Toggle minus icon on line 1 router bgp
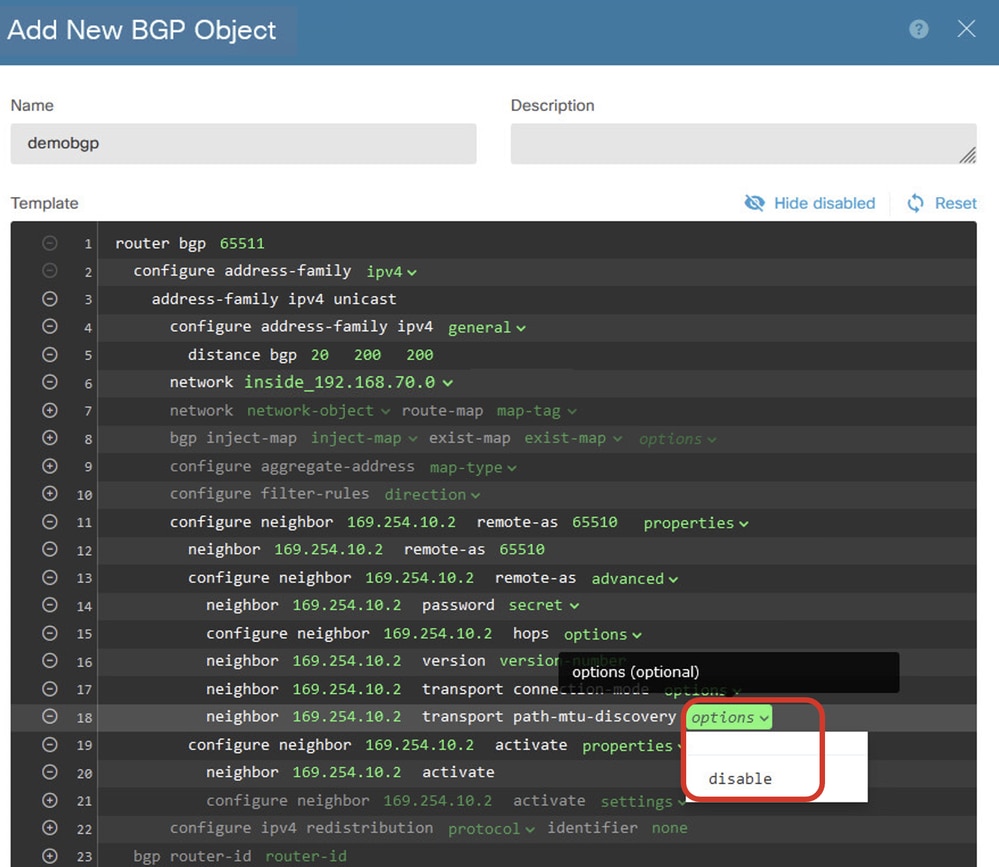Viewport: 999px width, 867px height. click(50, 243)
